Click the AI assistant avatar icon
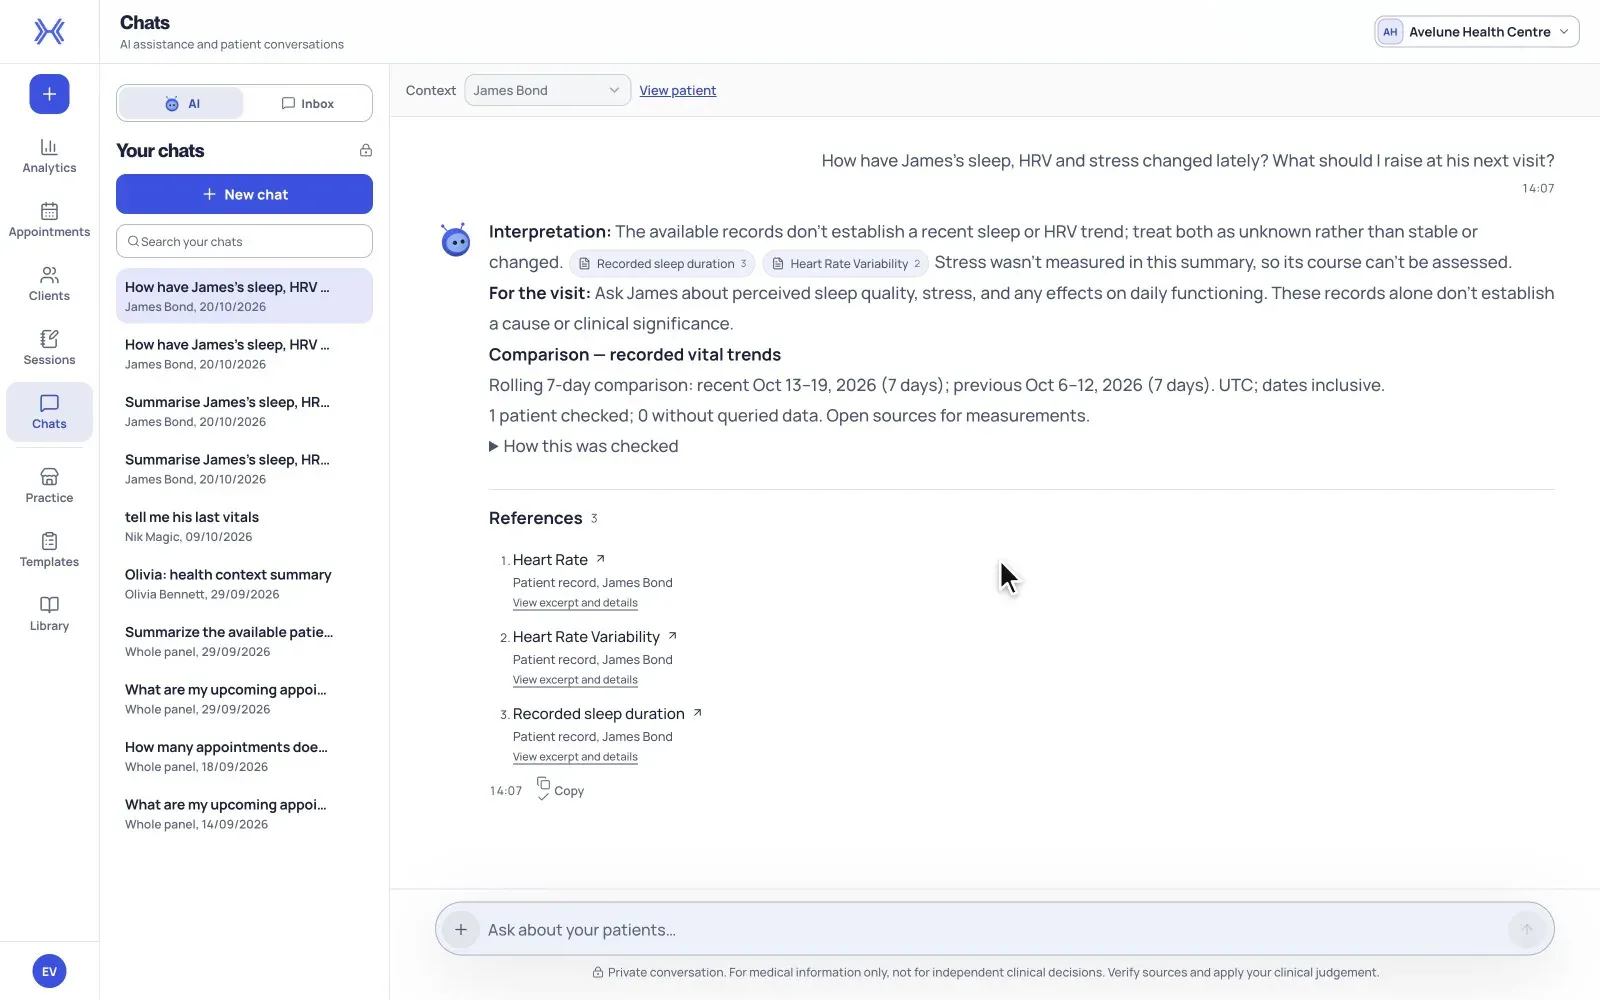 coord(456,240)
